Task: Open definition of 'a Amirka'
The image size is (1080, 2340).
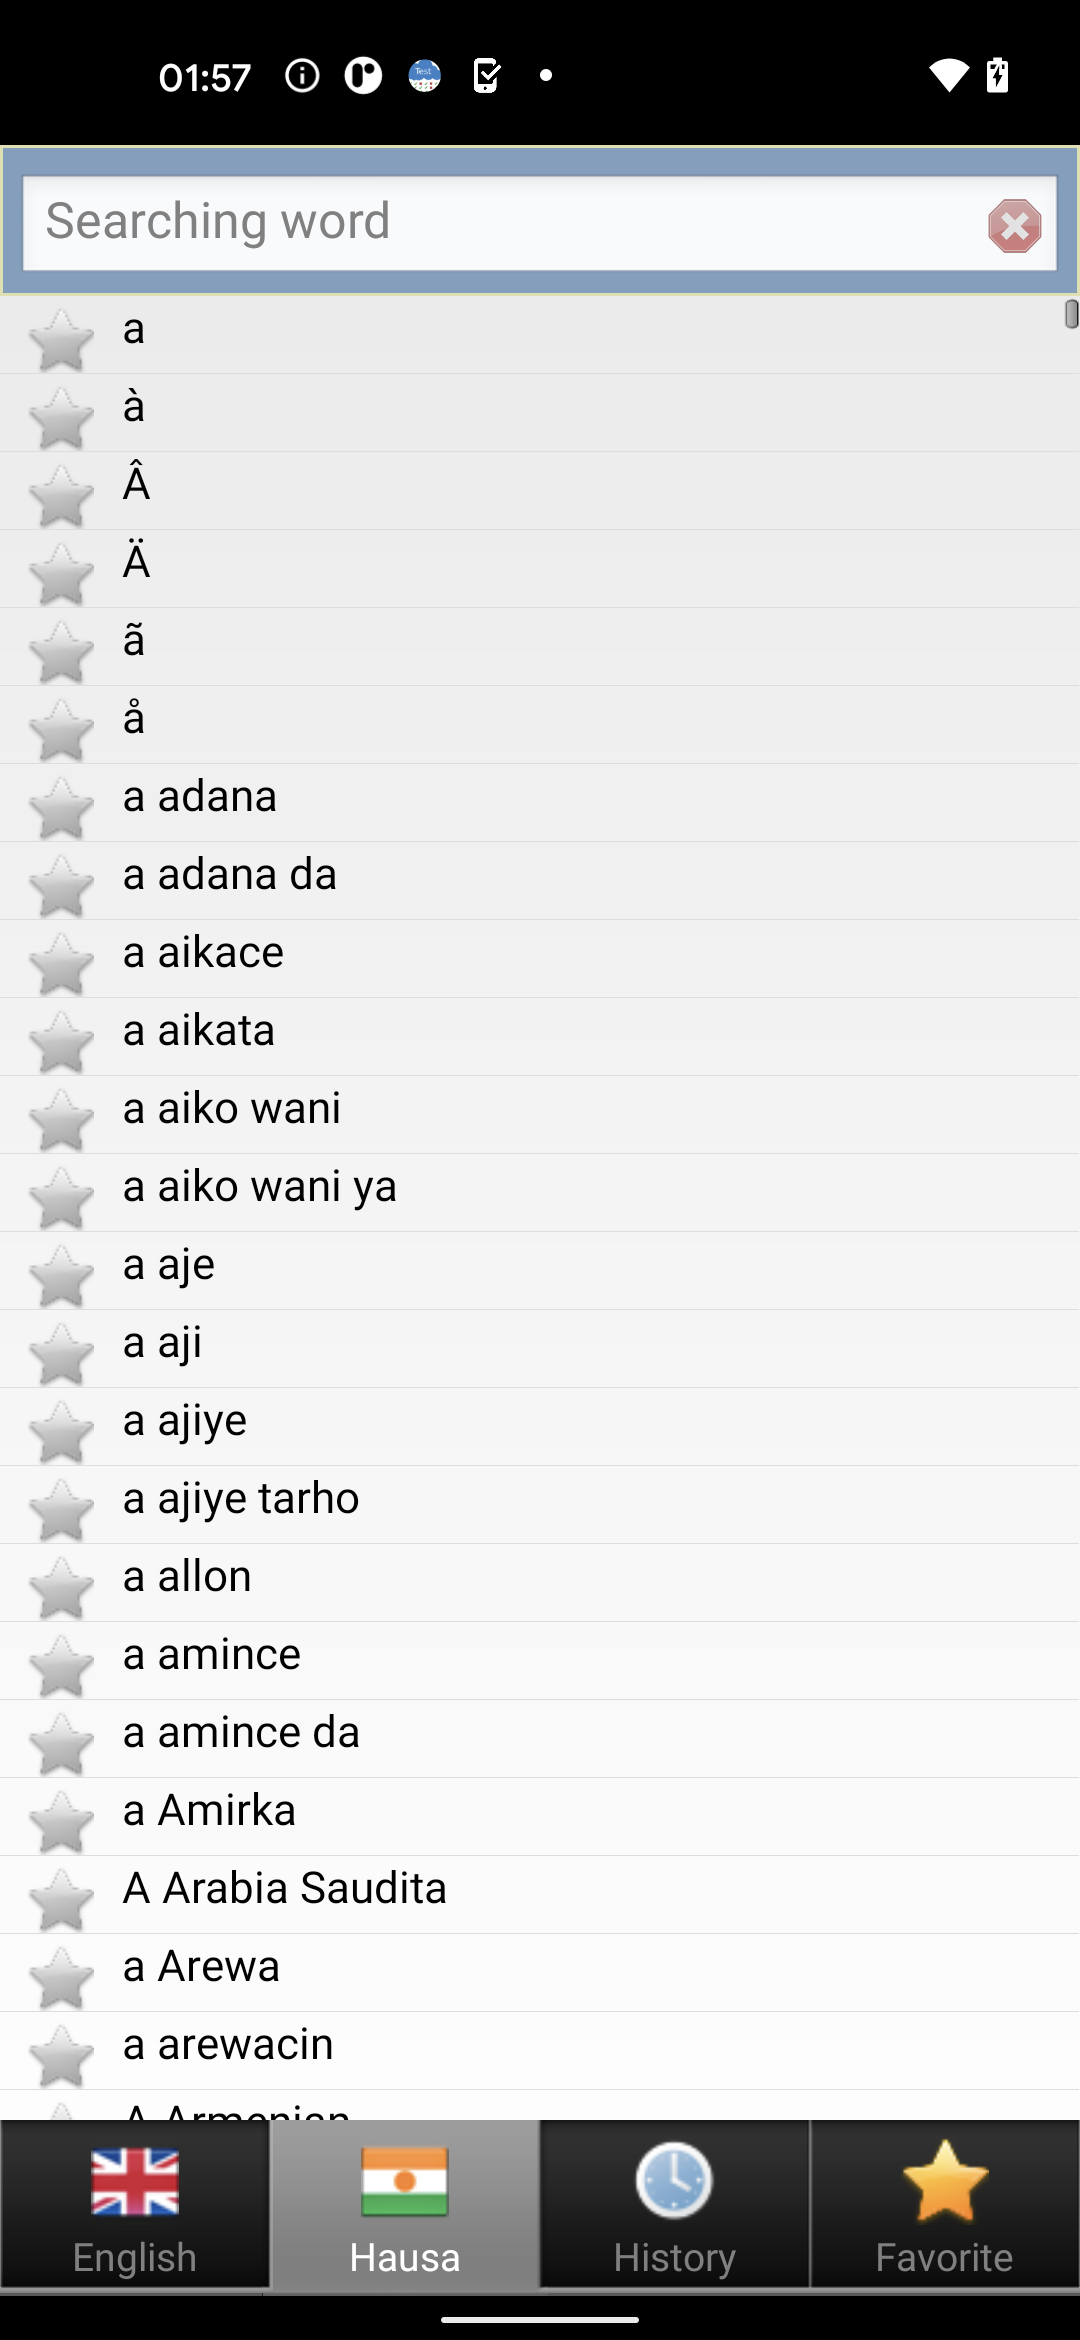Action: 540,1816
